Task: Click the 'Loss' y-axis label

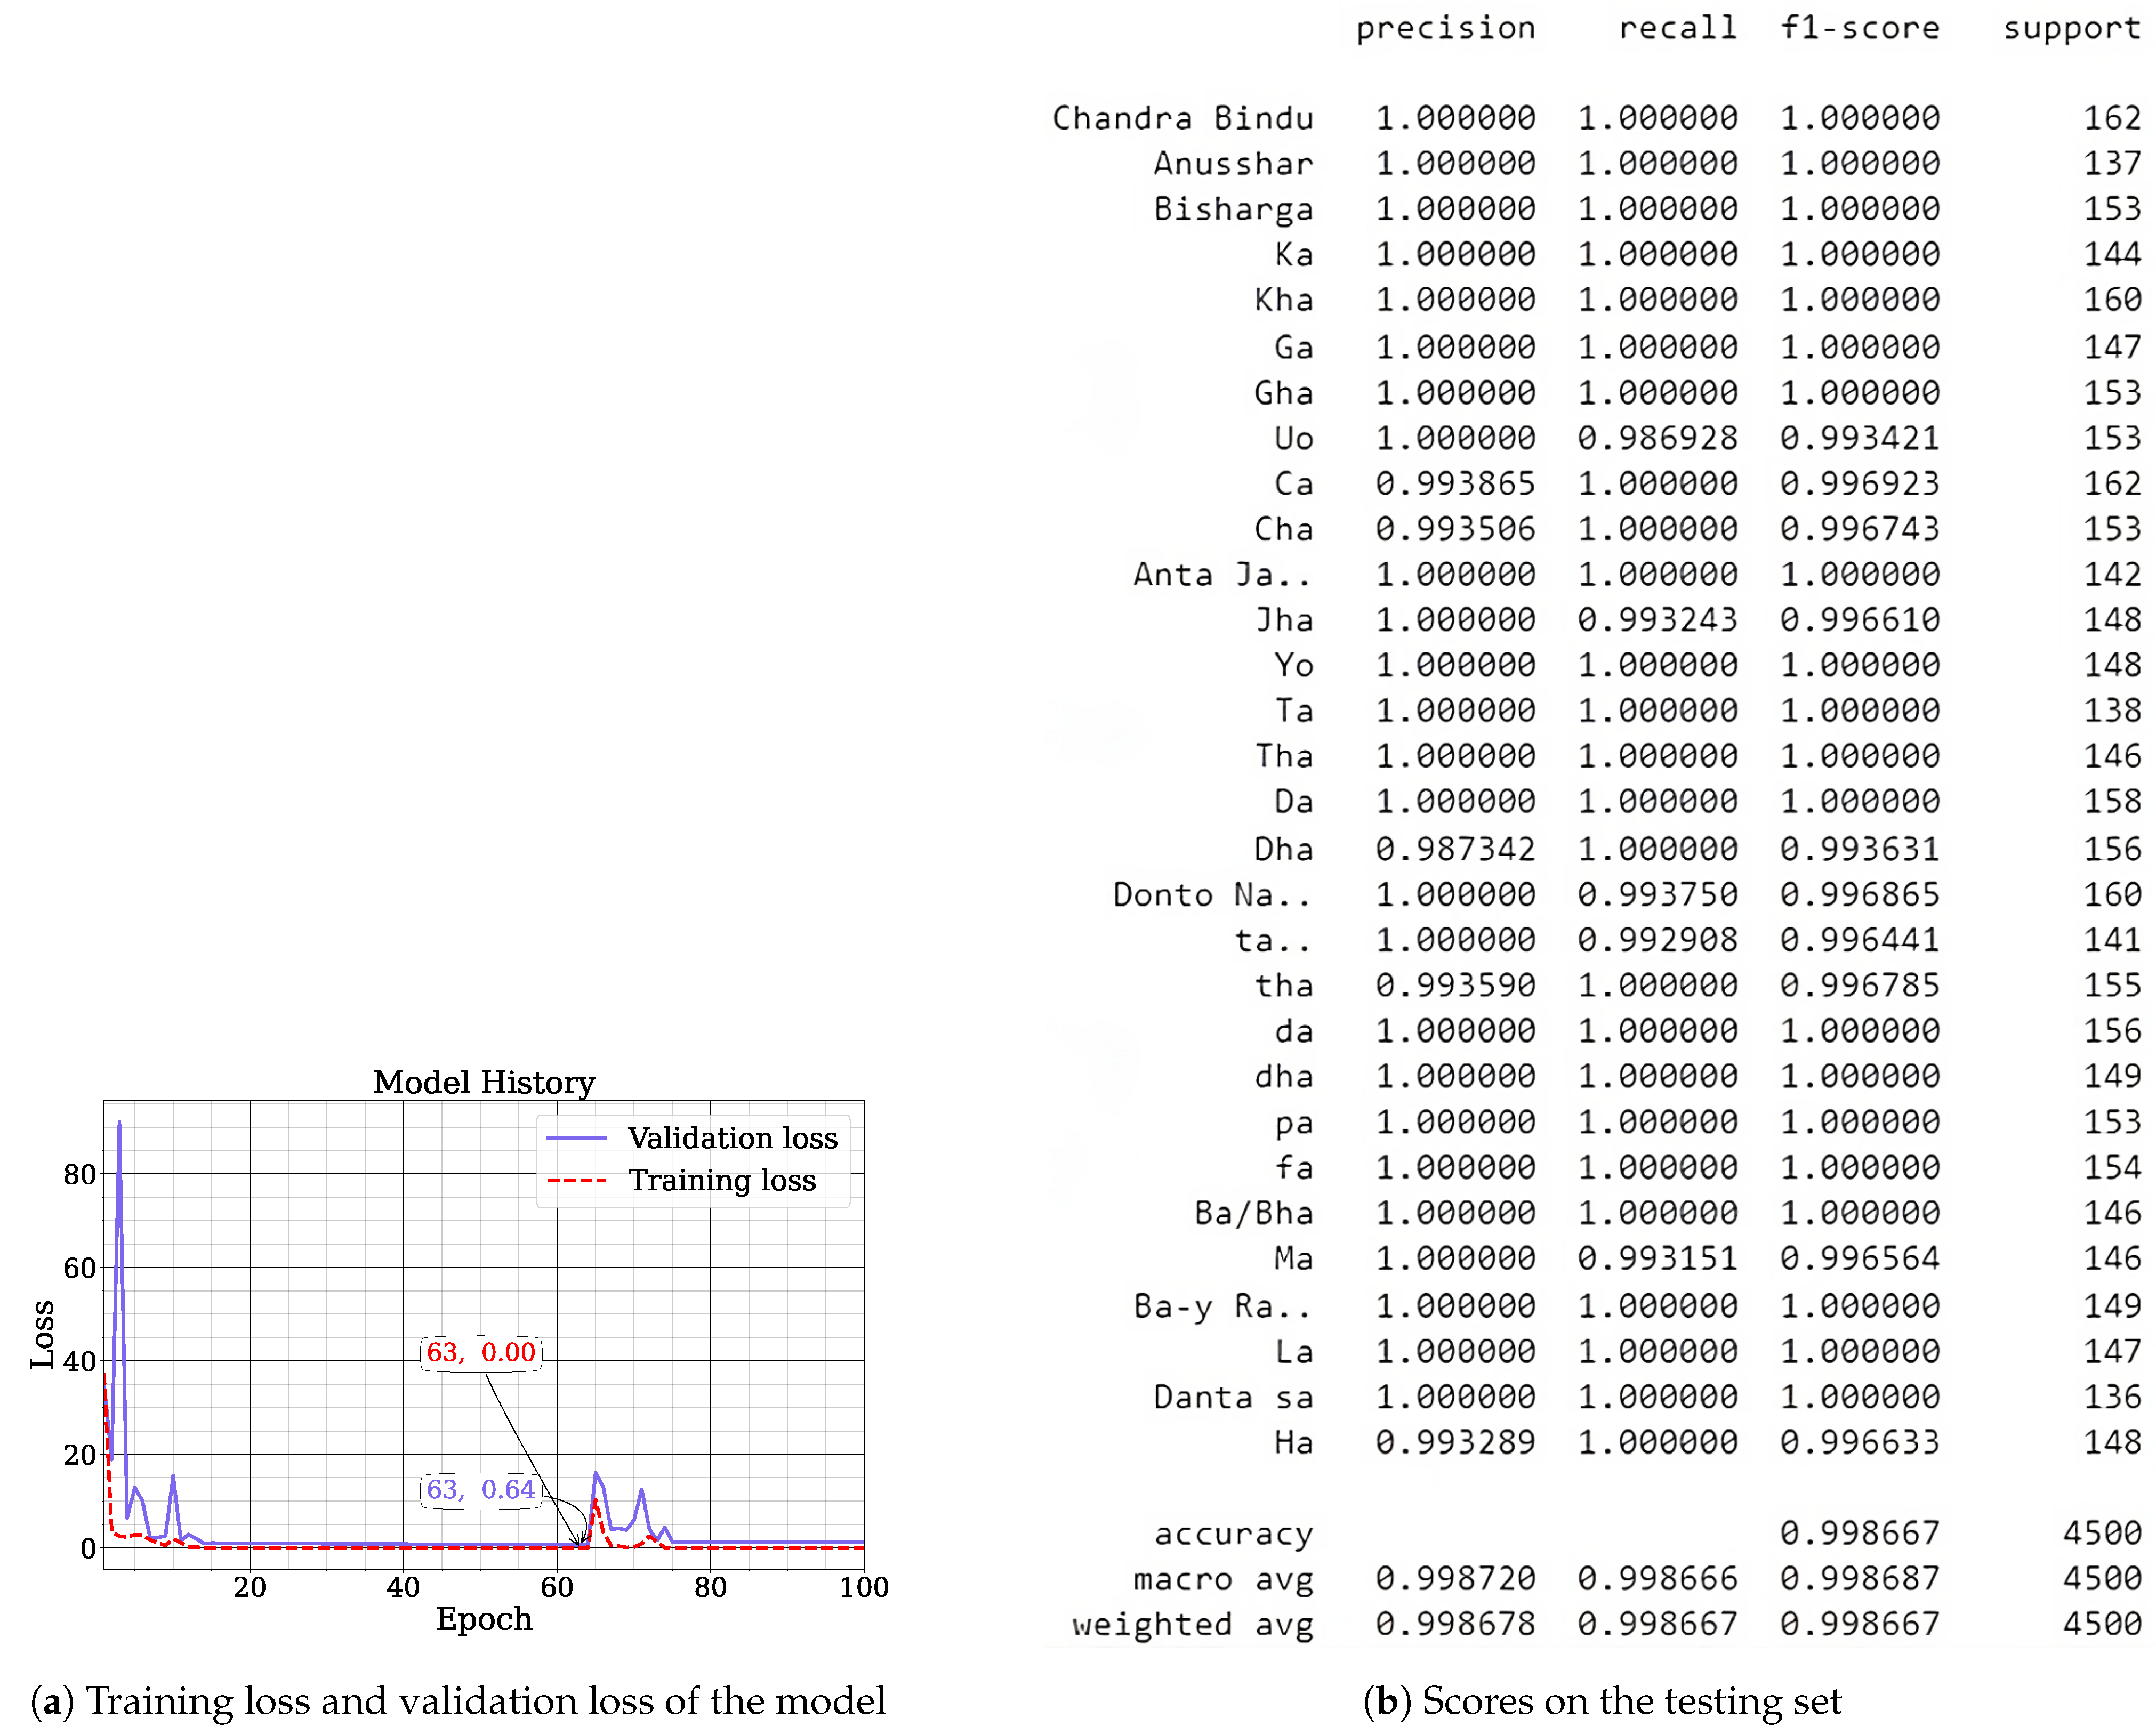Action: click(42, 1335)
